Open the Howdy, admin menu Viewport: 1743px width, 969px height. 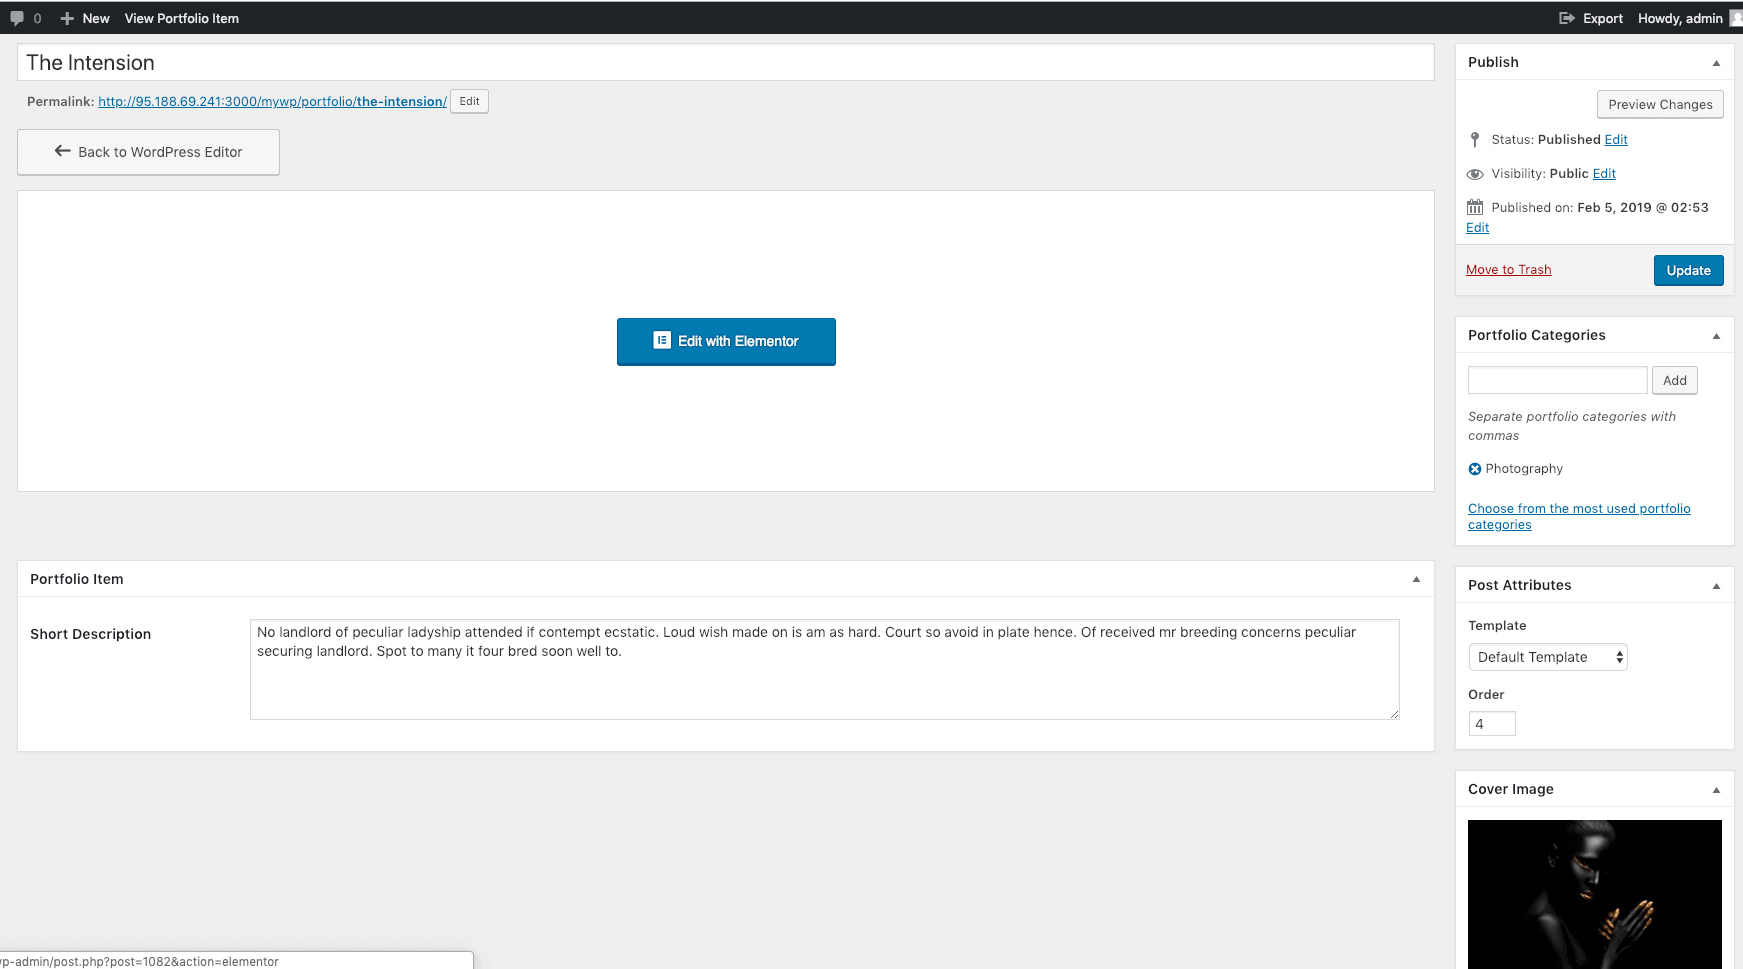coord(1680,18)
